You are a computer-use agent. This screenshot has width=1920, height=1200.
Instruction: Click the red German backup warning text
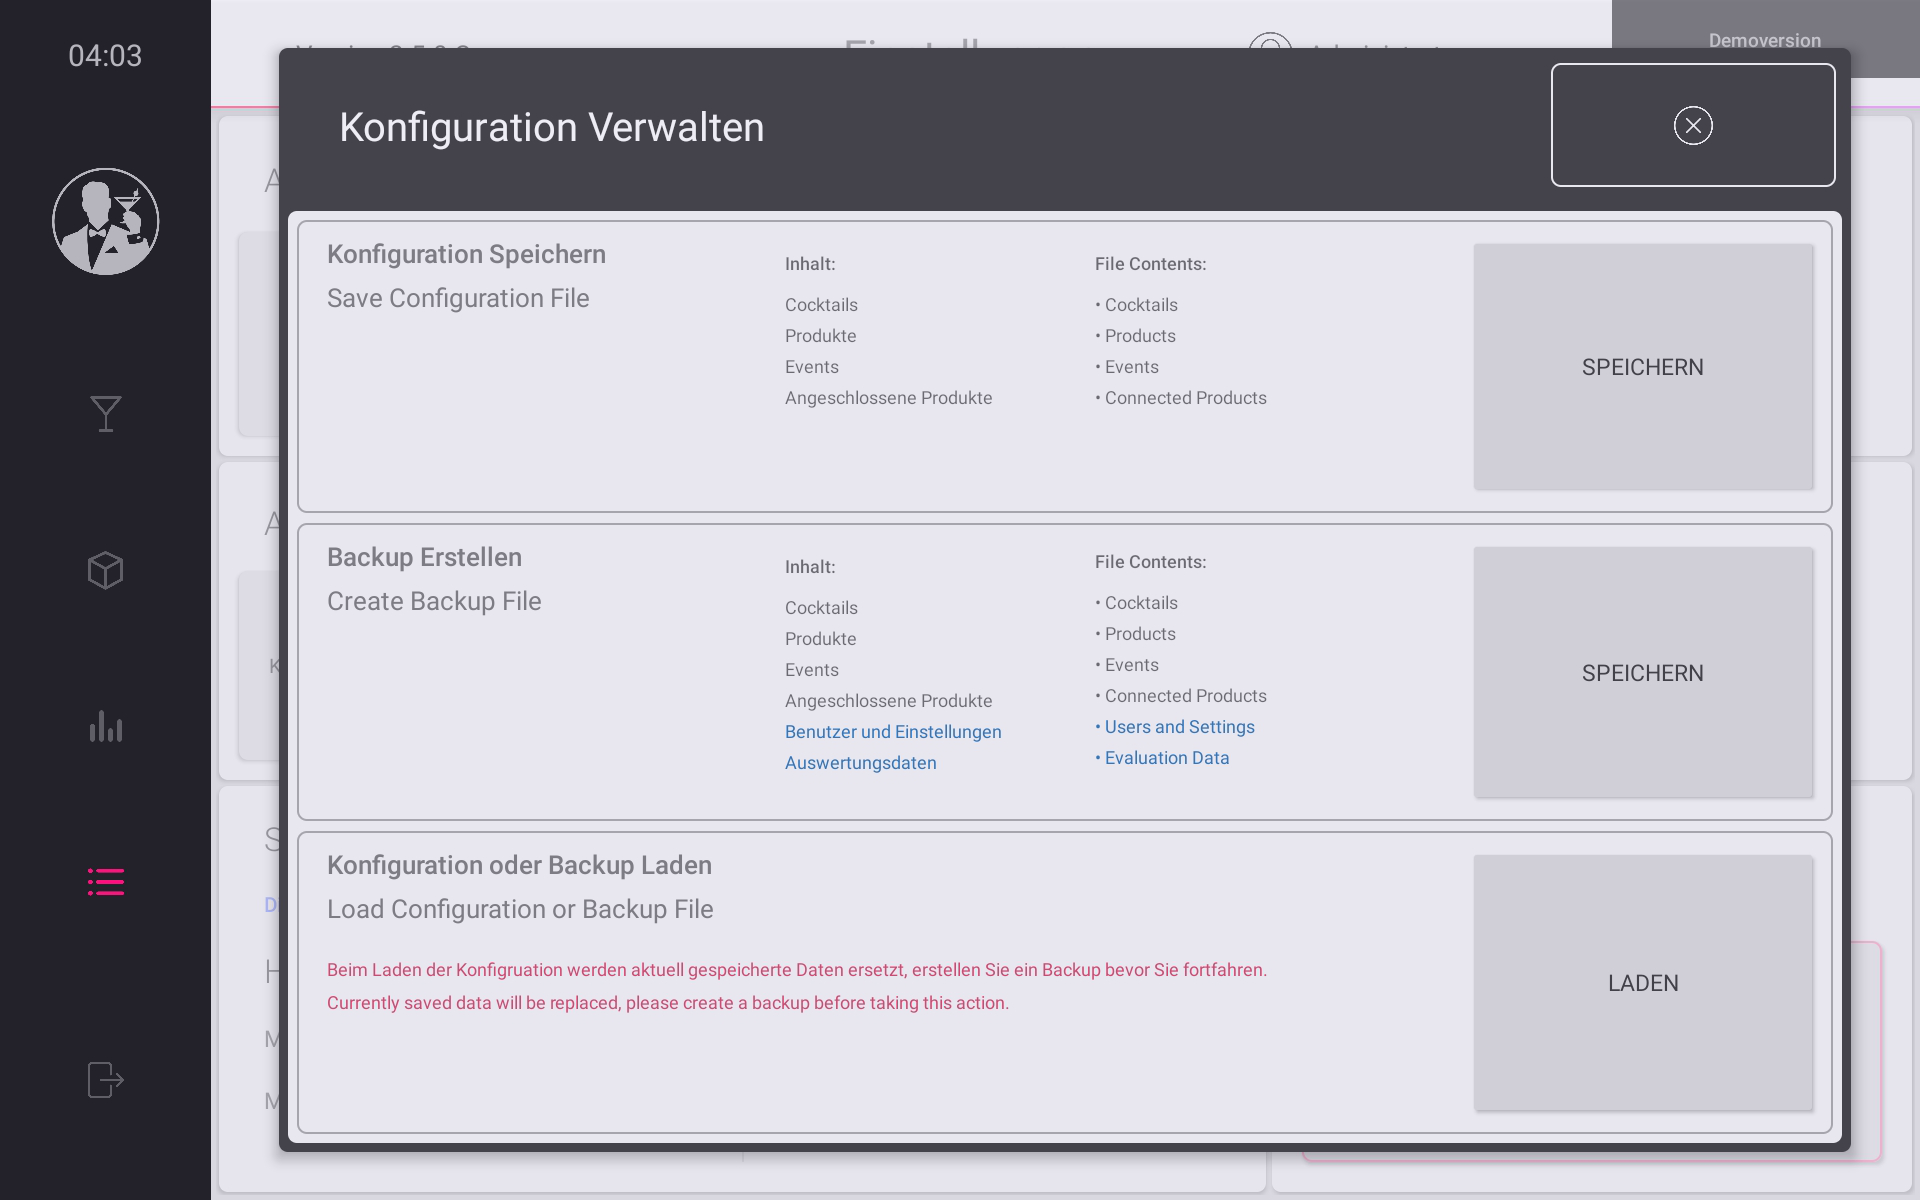pyautogui.click(x=796, y=970)
